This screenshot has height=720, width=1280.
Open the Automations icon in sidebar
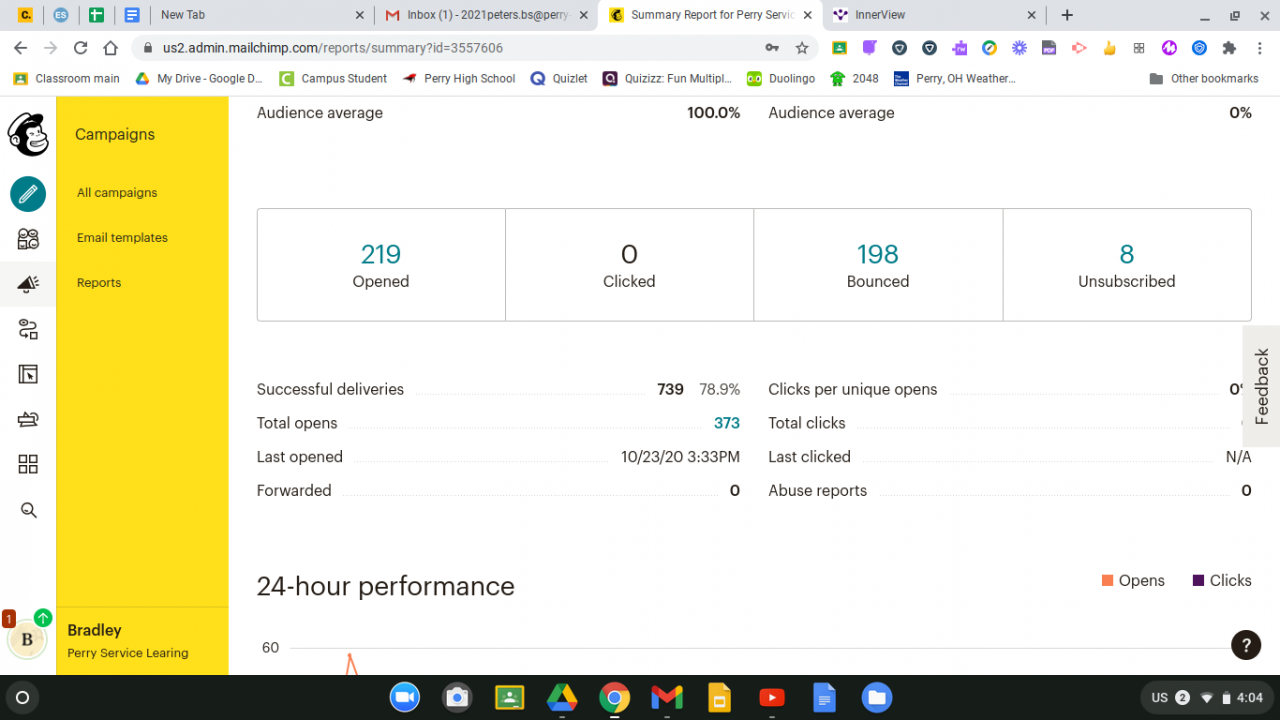28,329
